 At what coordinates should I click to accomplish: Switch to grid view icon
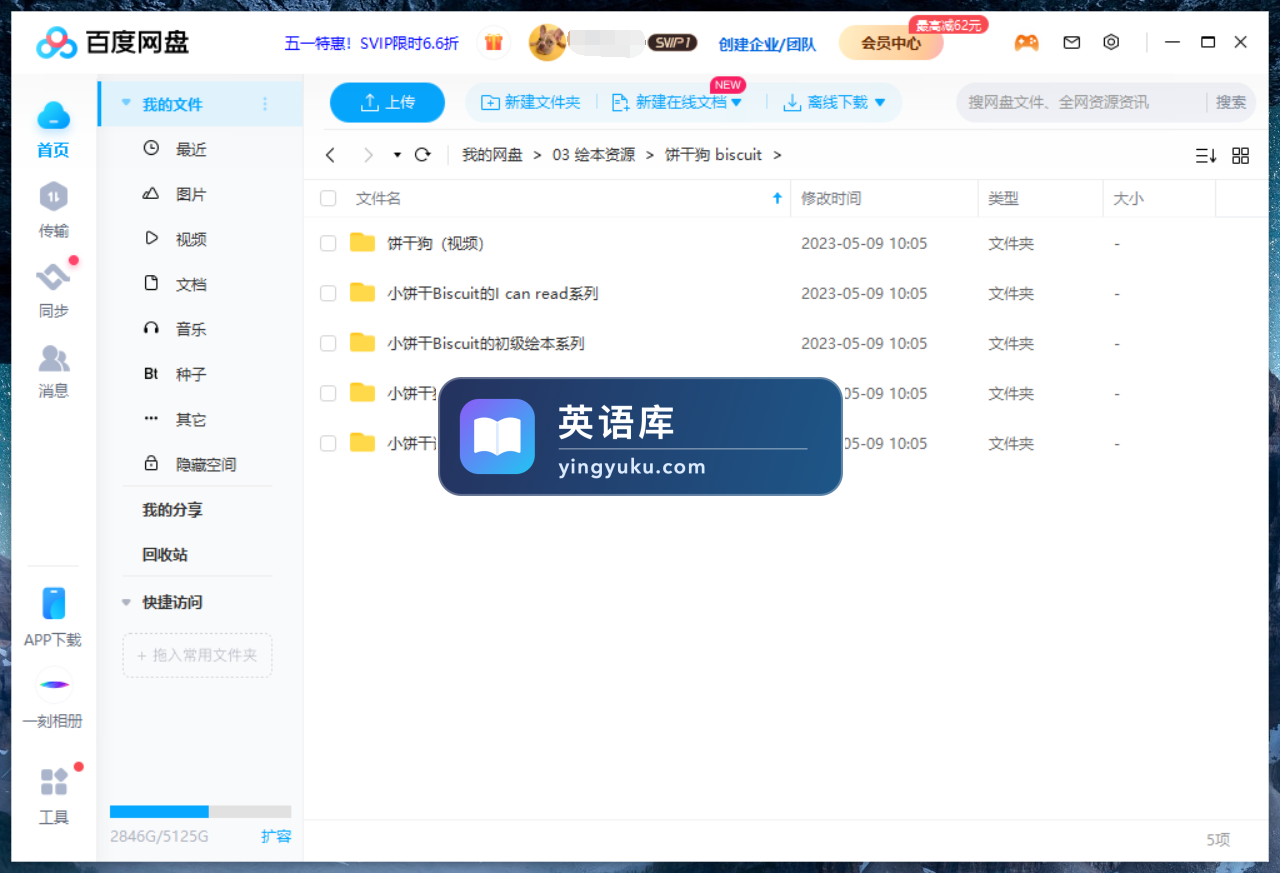(x=1241, y=155)
